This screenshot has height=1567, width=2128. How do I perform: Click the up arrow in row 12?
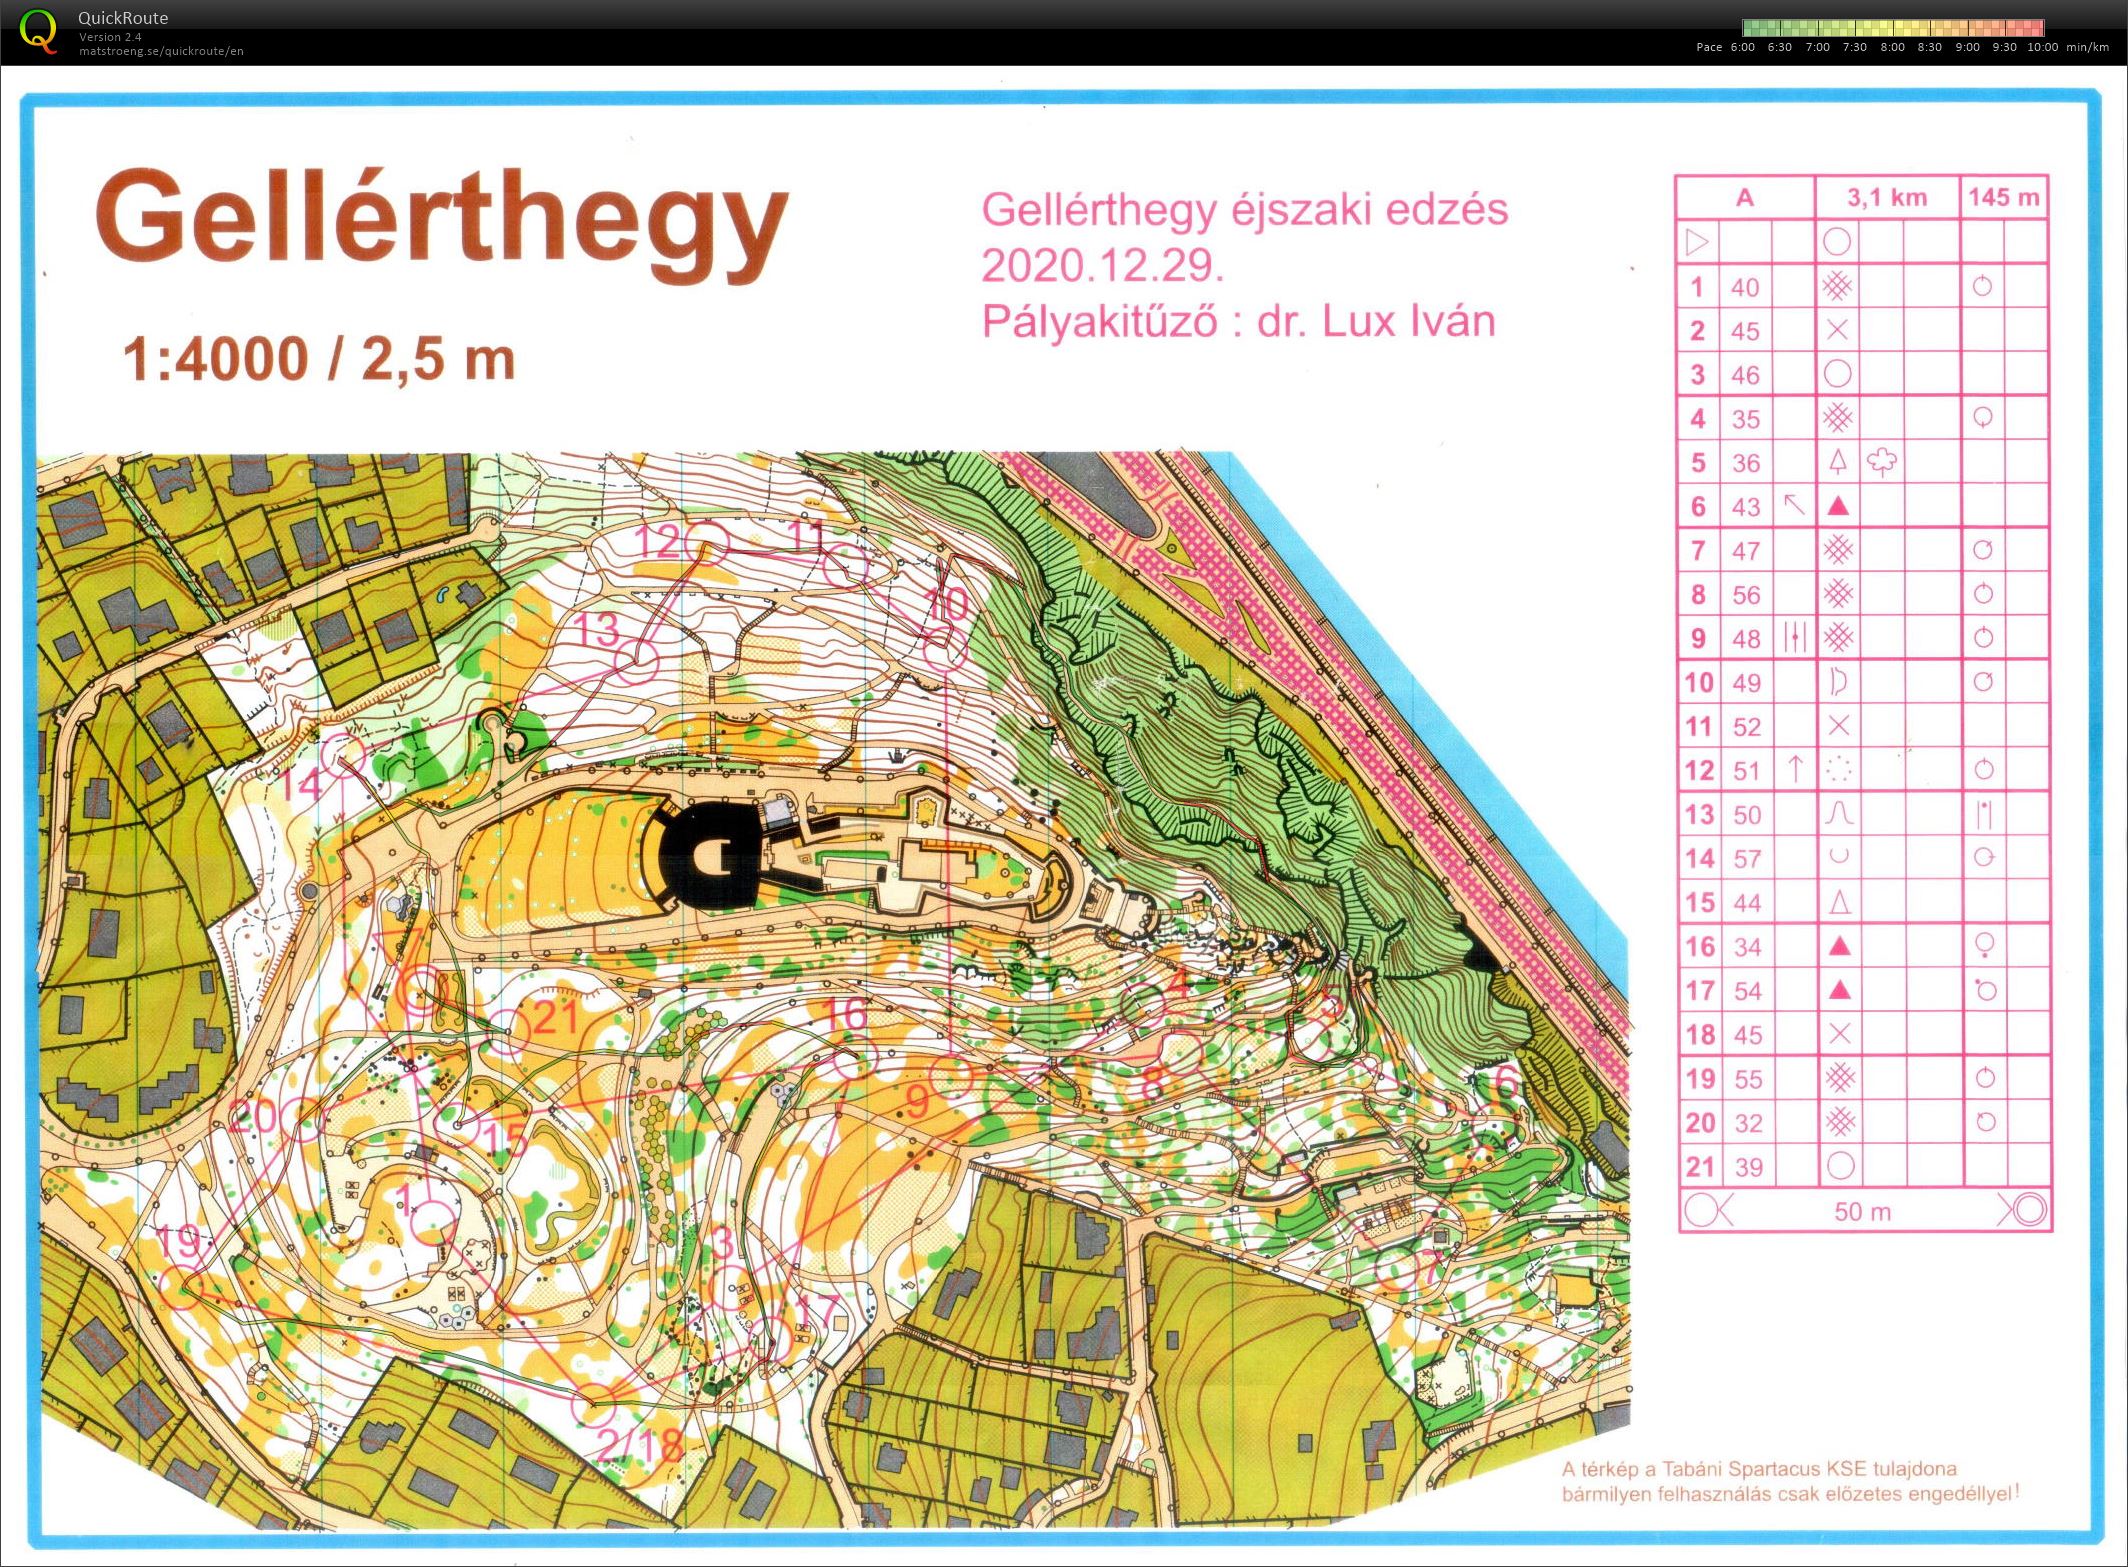pyautogui.click(x=1794, y=770)
